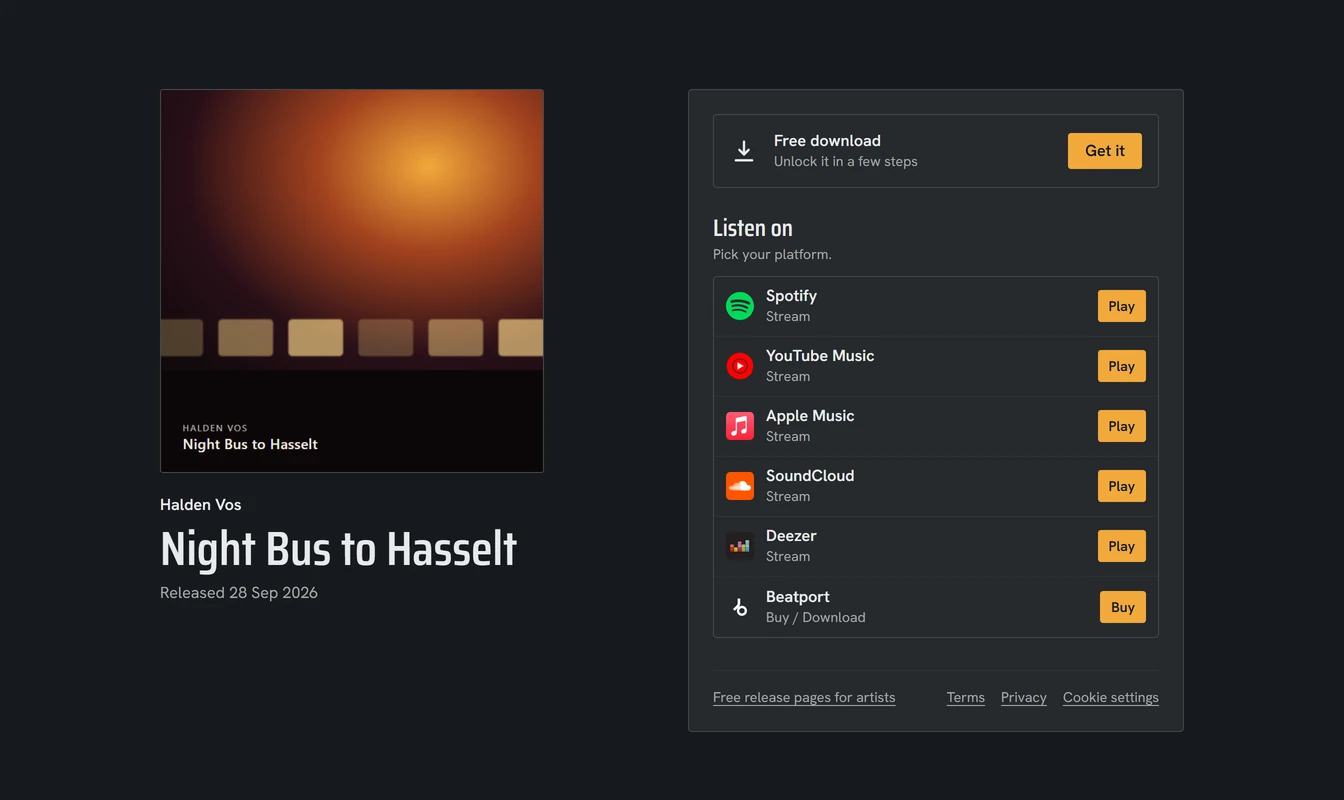Play on Apple Music
Viewport: 1344px width, 800px height.
click(1122, 426)
